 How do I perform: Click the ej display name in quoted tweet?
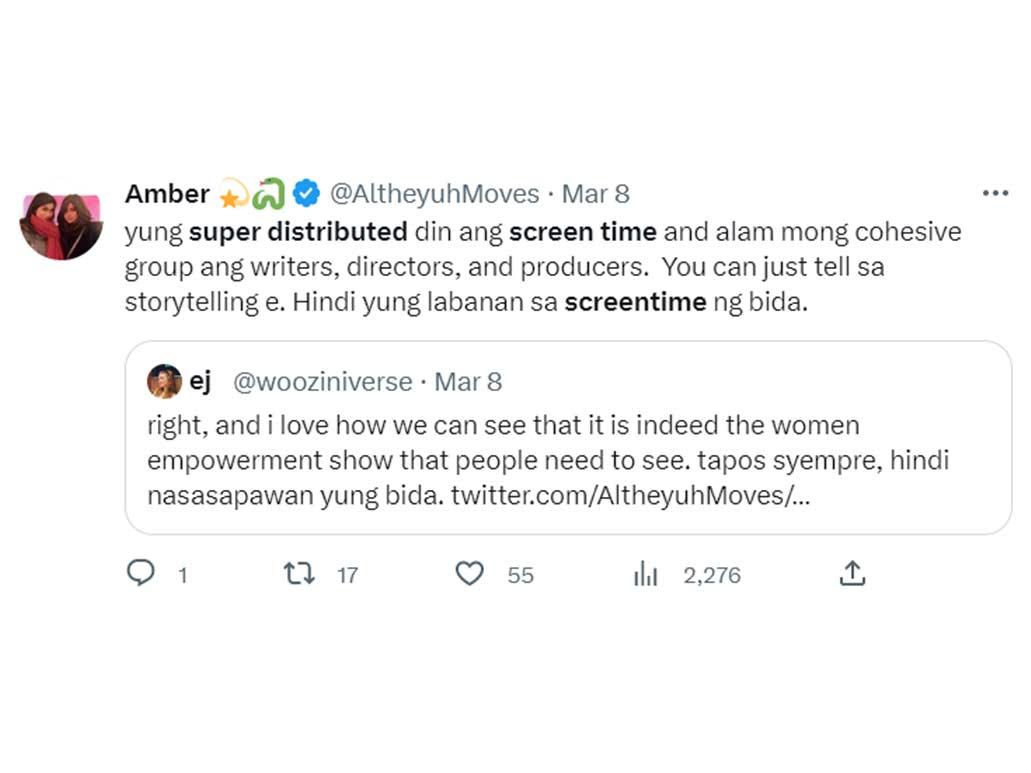pyautogui.click(x=200, y=382)
